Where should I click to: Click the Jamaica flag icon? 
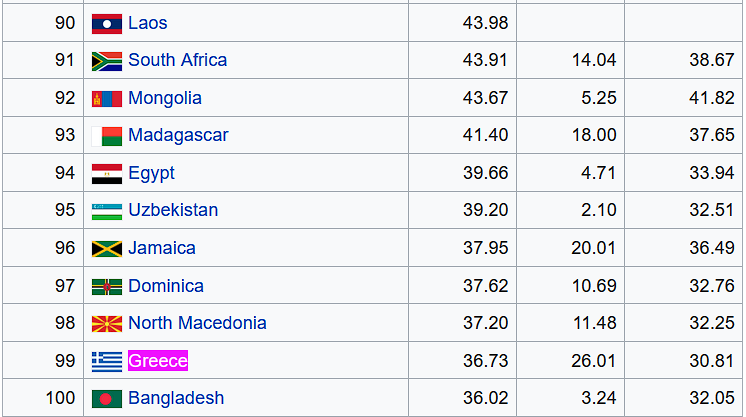click(106, 248)
